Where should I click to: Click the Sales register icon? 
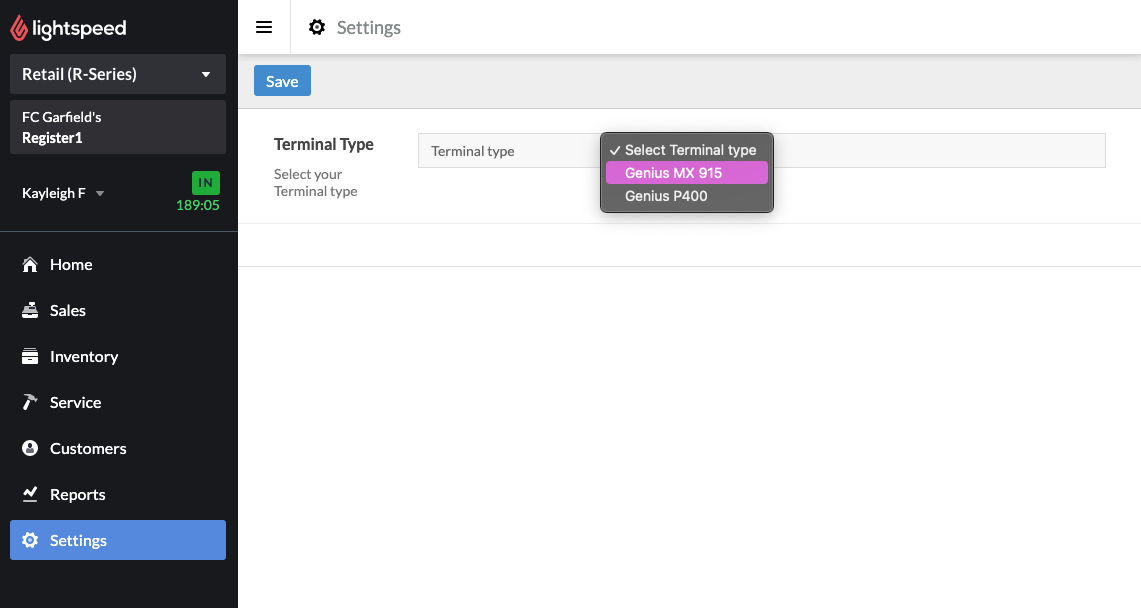30,311
